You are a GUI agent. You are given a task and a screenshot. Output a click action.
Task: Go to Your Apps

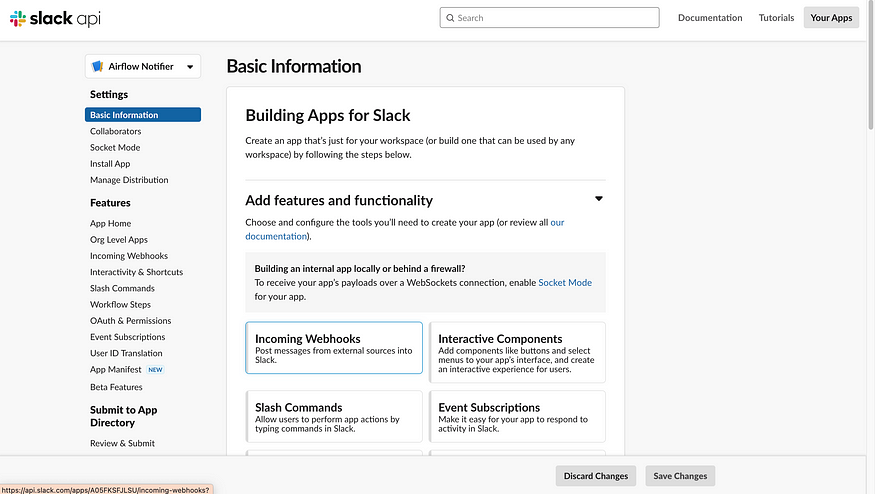click(x=831, y=18)
